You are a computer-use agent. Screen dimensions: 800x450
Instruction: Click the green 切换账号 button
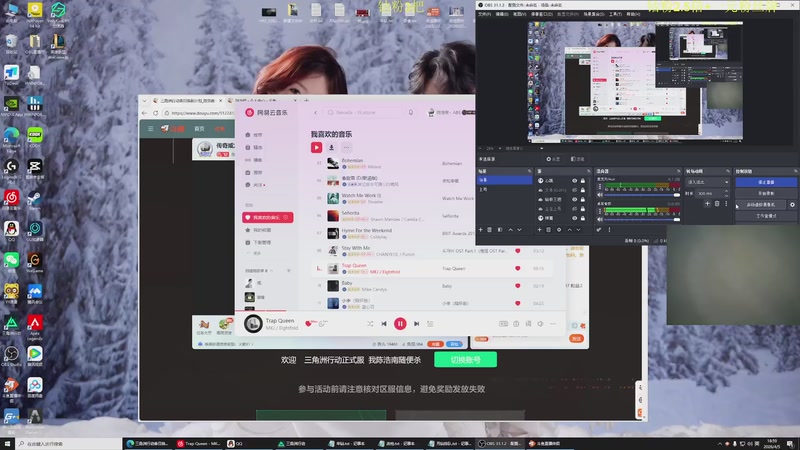tap(465, 360)
